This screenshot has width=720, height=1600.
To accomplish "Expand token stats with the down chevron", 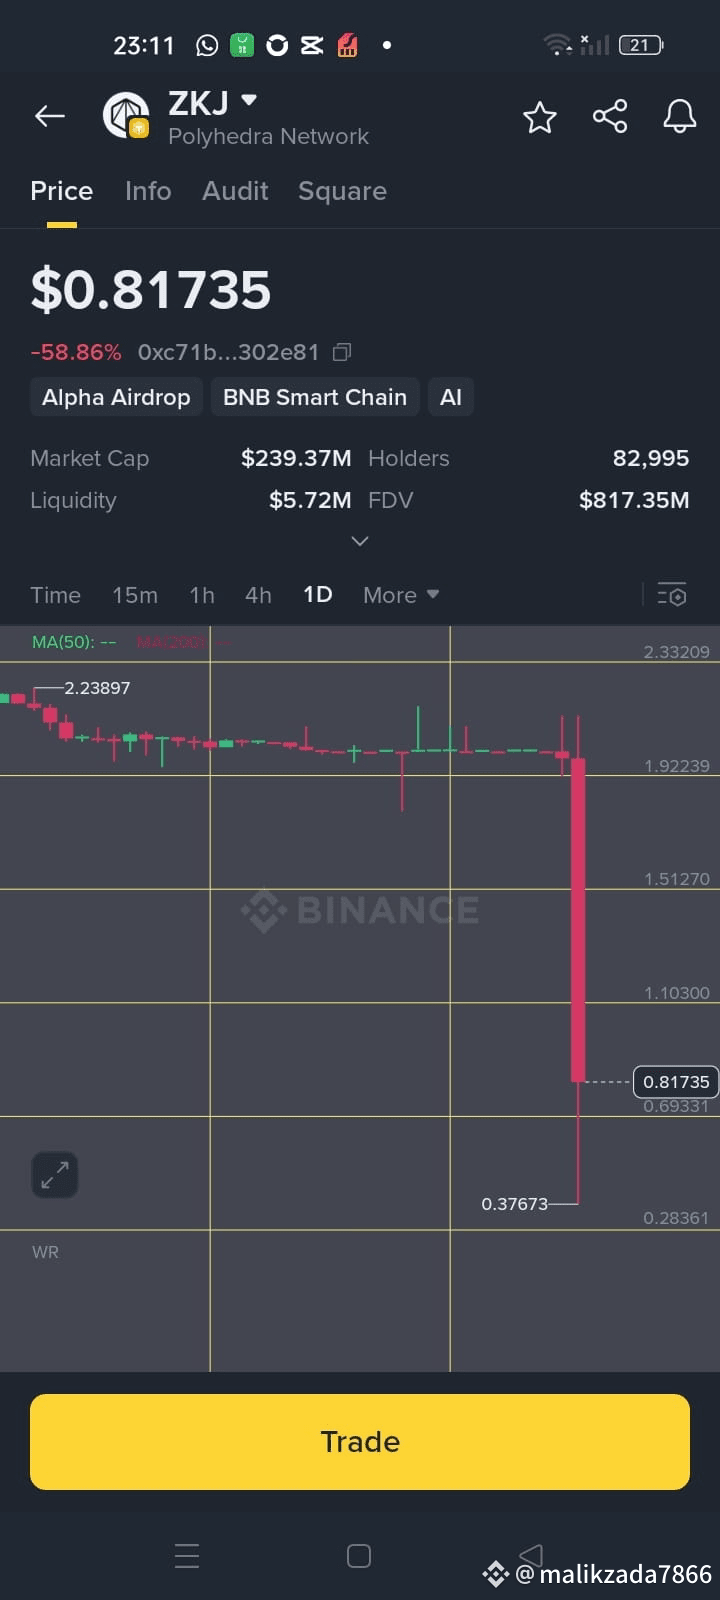I will [359, 541].
